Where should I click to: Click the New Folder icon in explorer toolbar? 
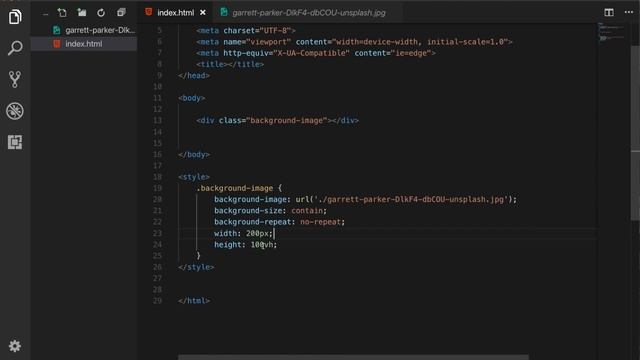tap(82, 13)
